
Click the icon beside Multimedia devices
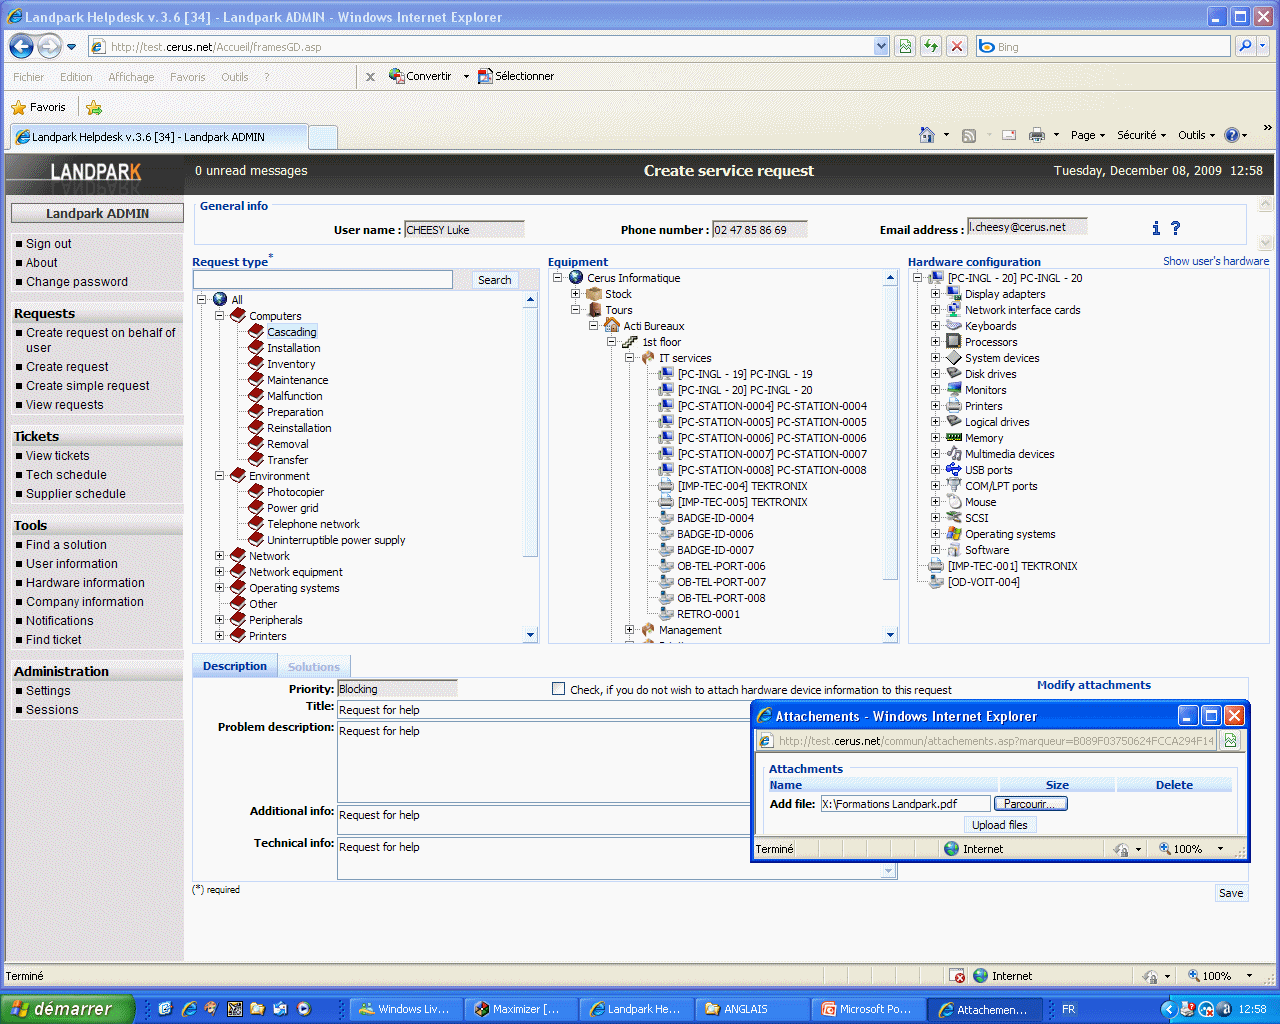click(954, 453)
